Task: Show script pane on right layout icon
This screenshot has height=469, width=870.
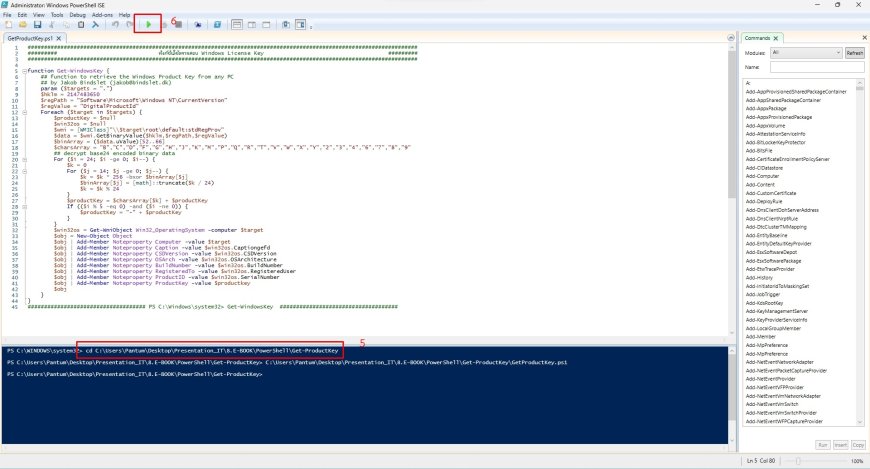Action: (251, 24)
